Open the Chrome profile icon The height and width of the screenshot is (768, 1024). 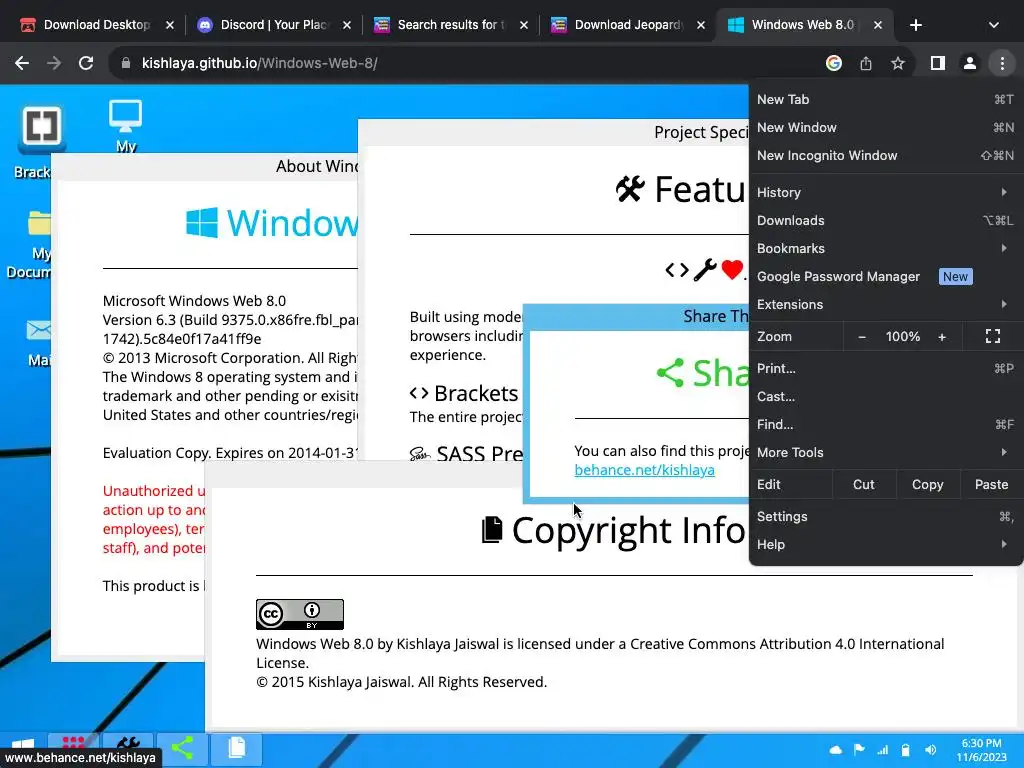click(970, 63)
